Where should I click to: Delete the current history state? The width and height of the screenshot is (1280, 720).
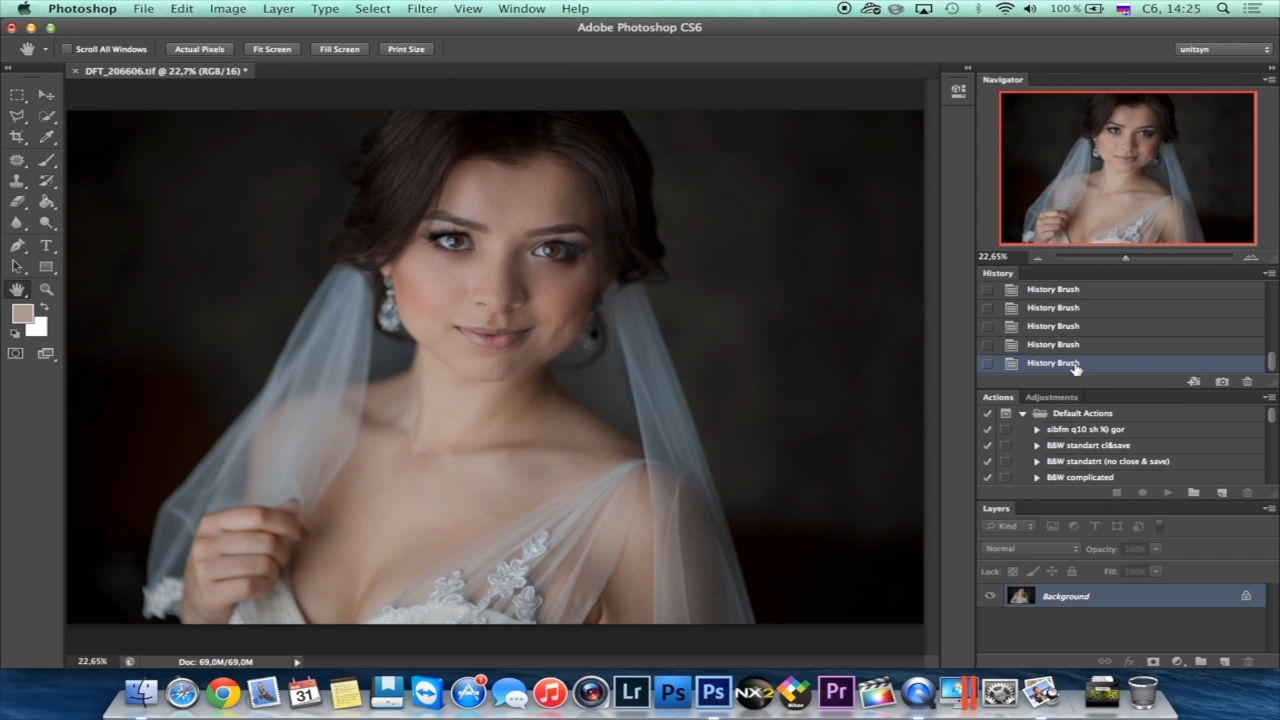[1247, 382]
